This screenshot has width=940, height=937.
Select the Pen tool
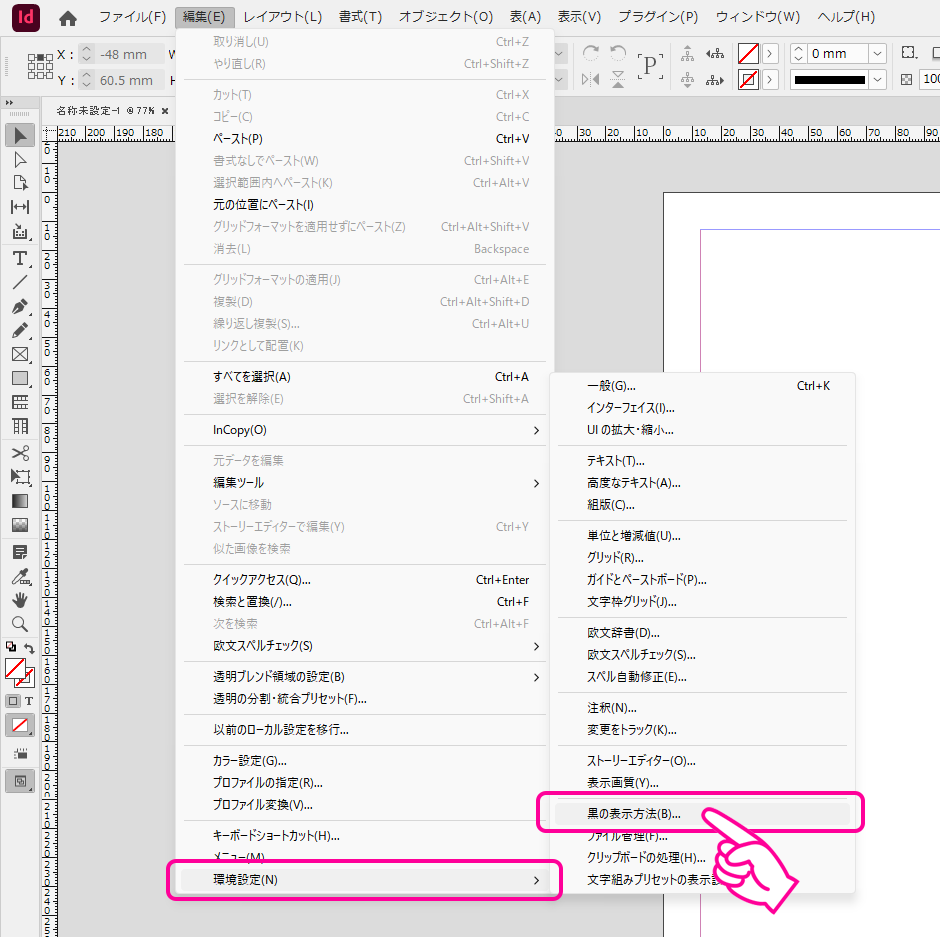20,307
